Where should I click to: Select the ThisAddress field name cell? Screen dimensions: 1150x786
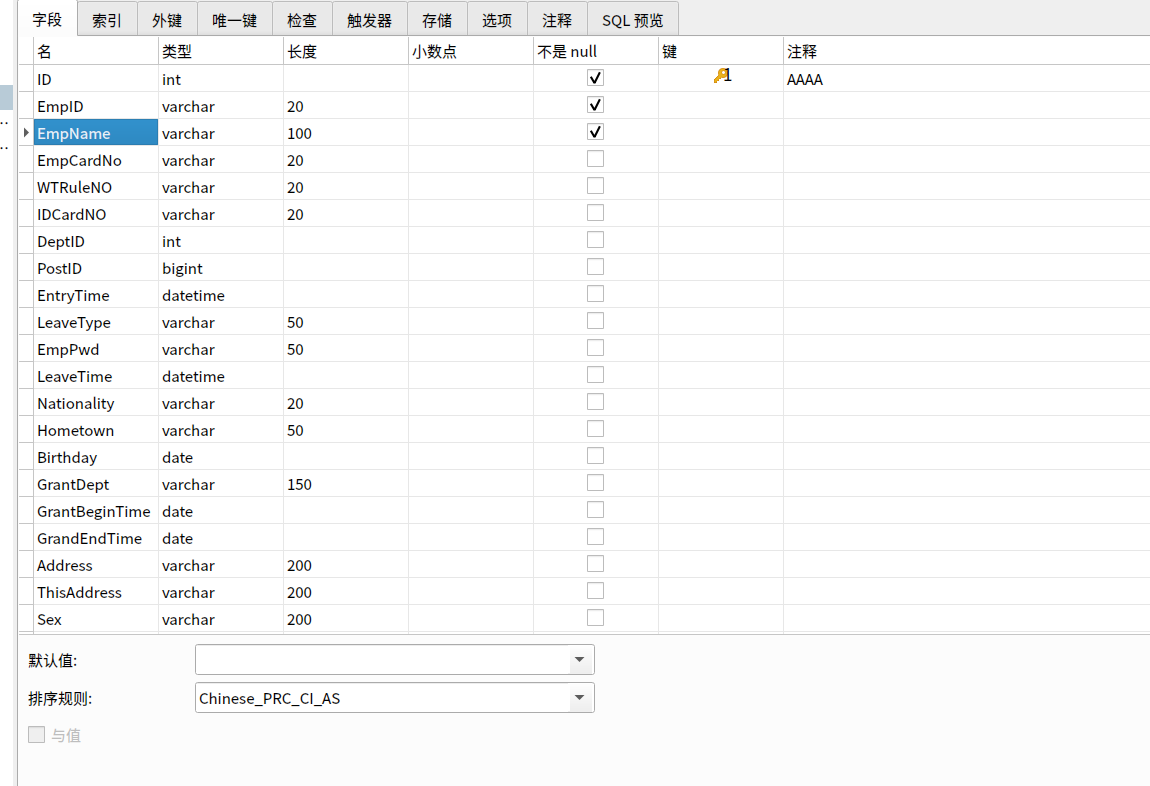pyautogui.click(x=95, y=593)
